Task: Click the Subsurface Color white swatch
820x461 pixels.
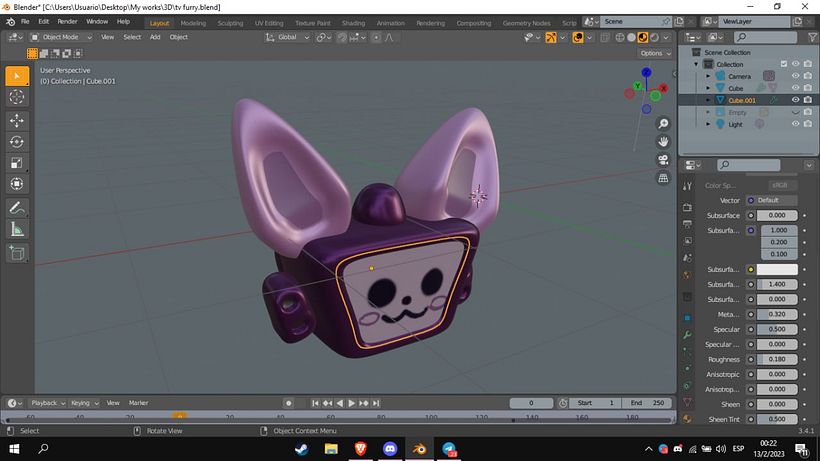Action: coord(777,270)
